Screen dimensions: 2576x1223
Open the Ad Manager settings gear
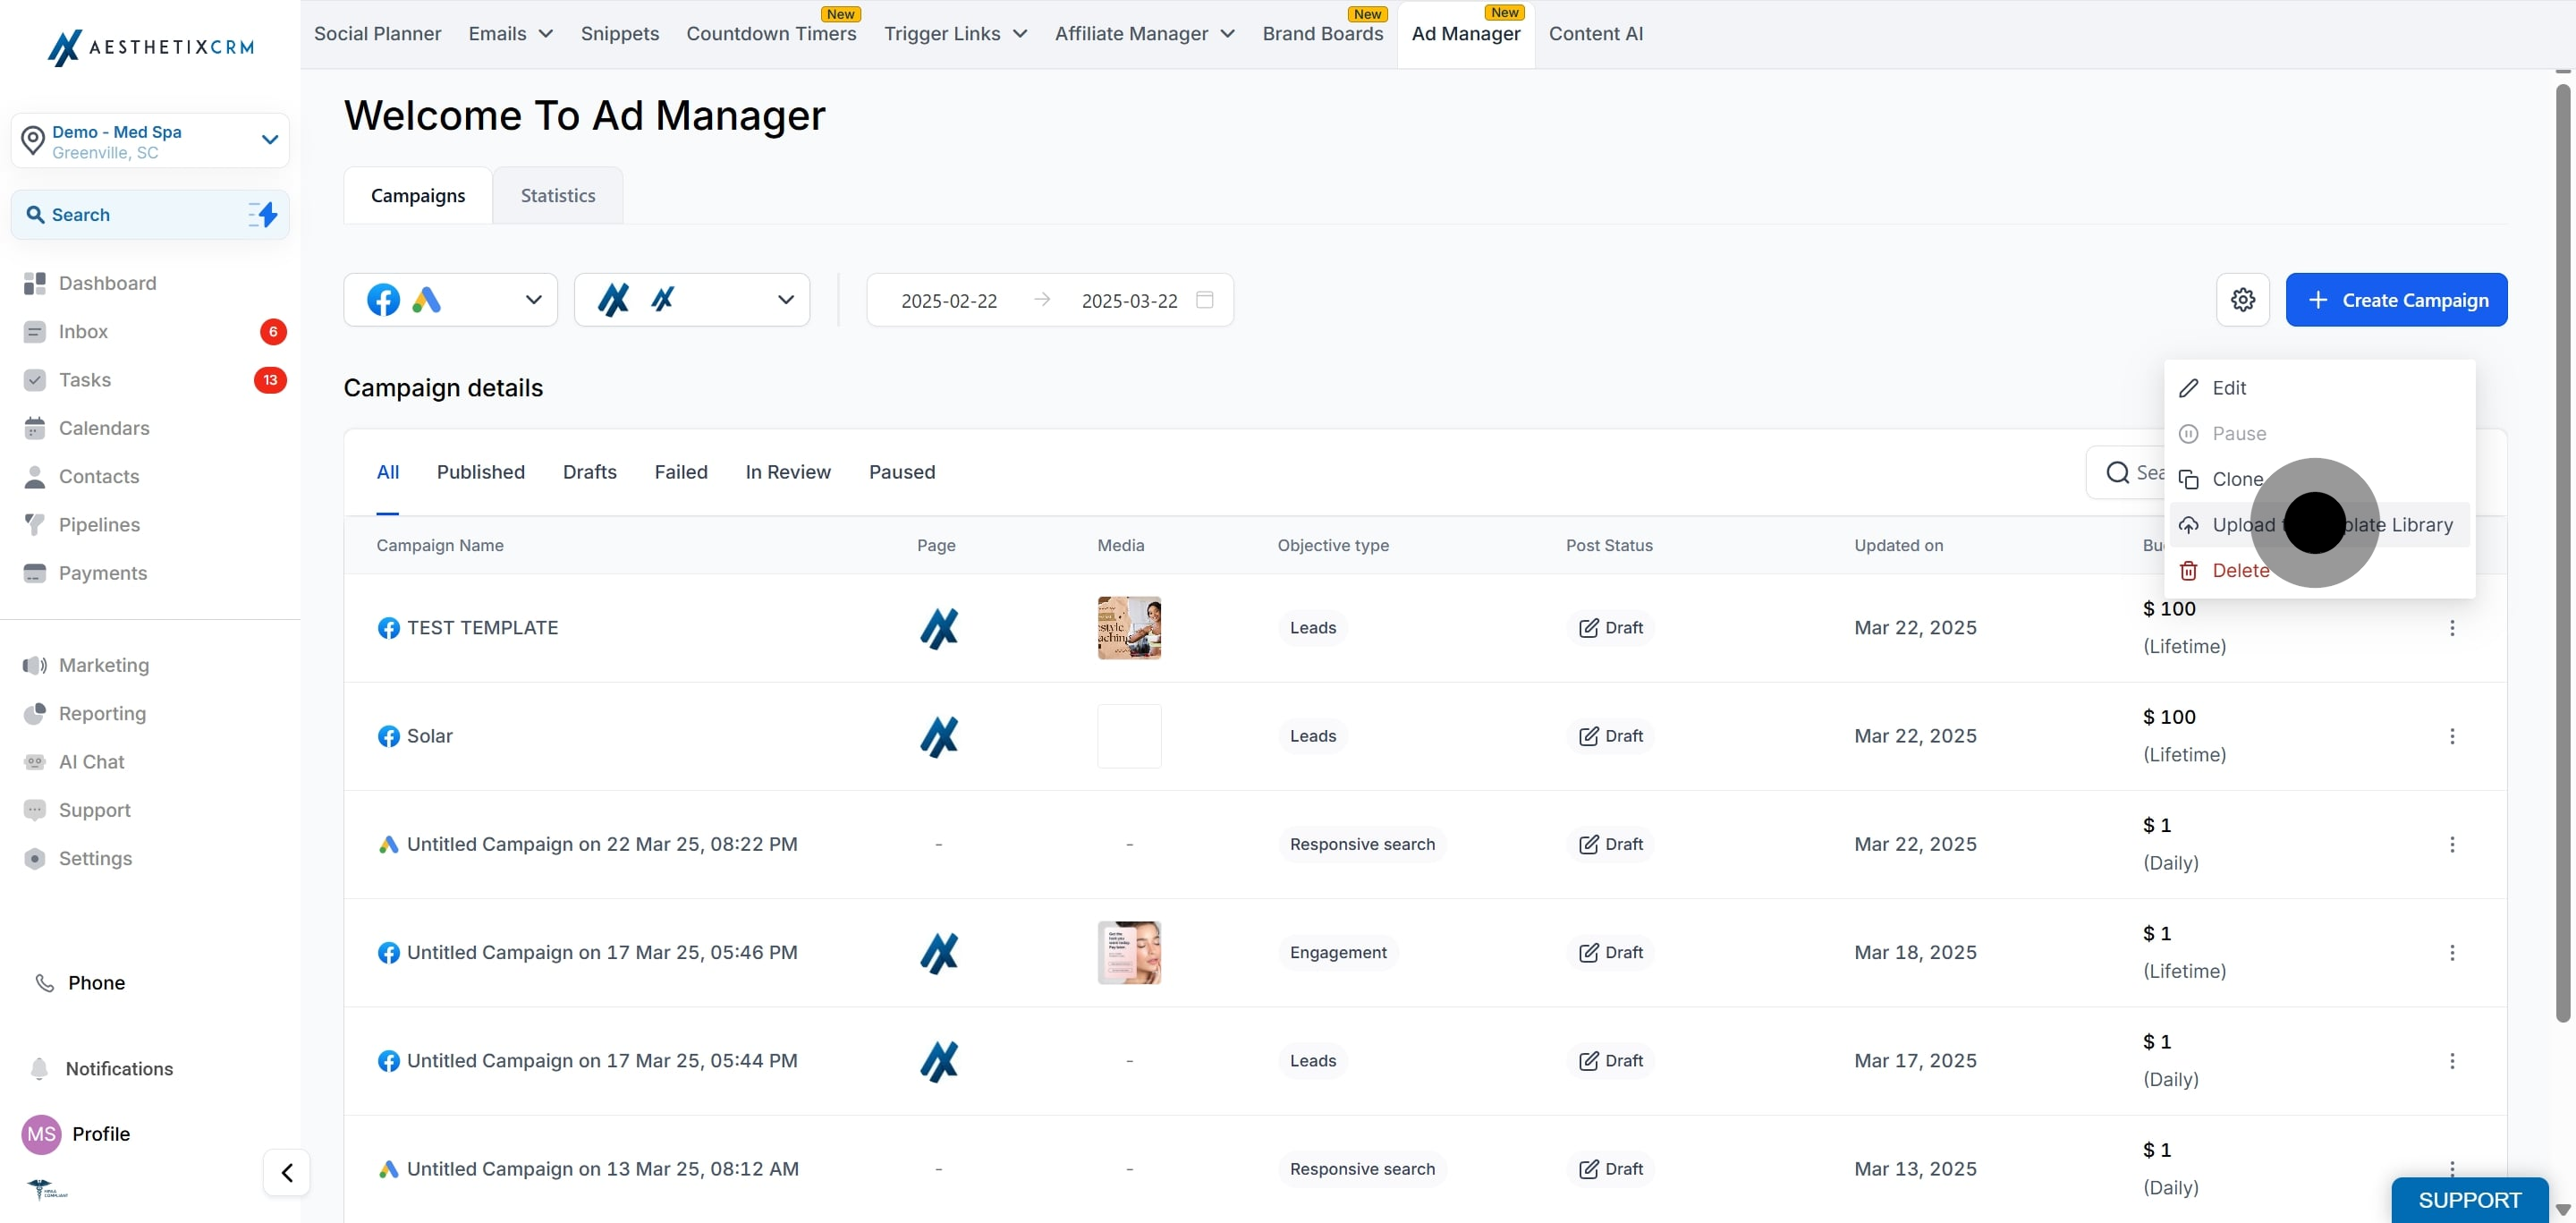pos(2242,300)
